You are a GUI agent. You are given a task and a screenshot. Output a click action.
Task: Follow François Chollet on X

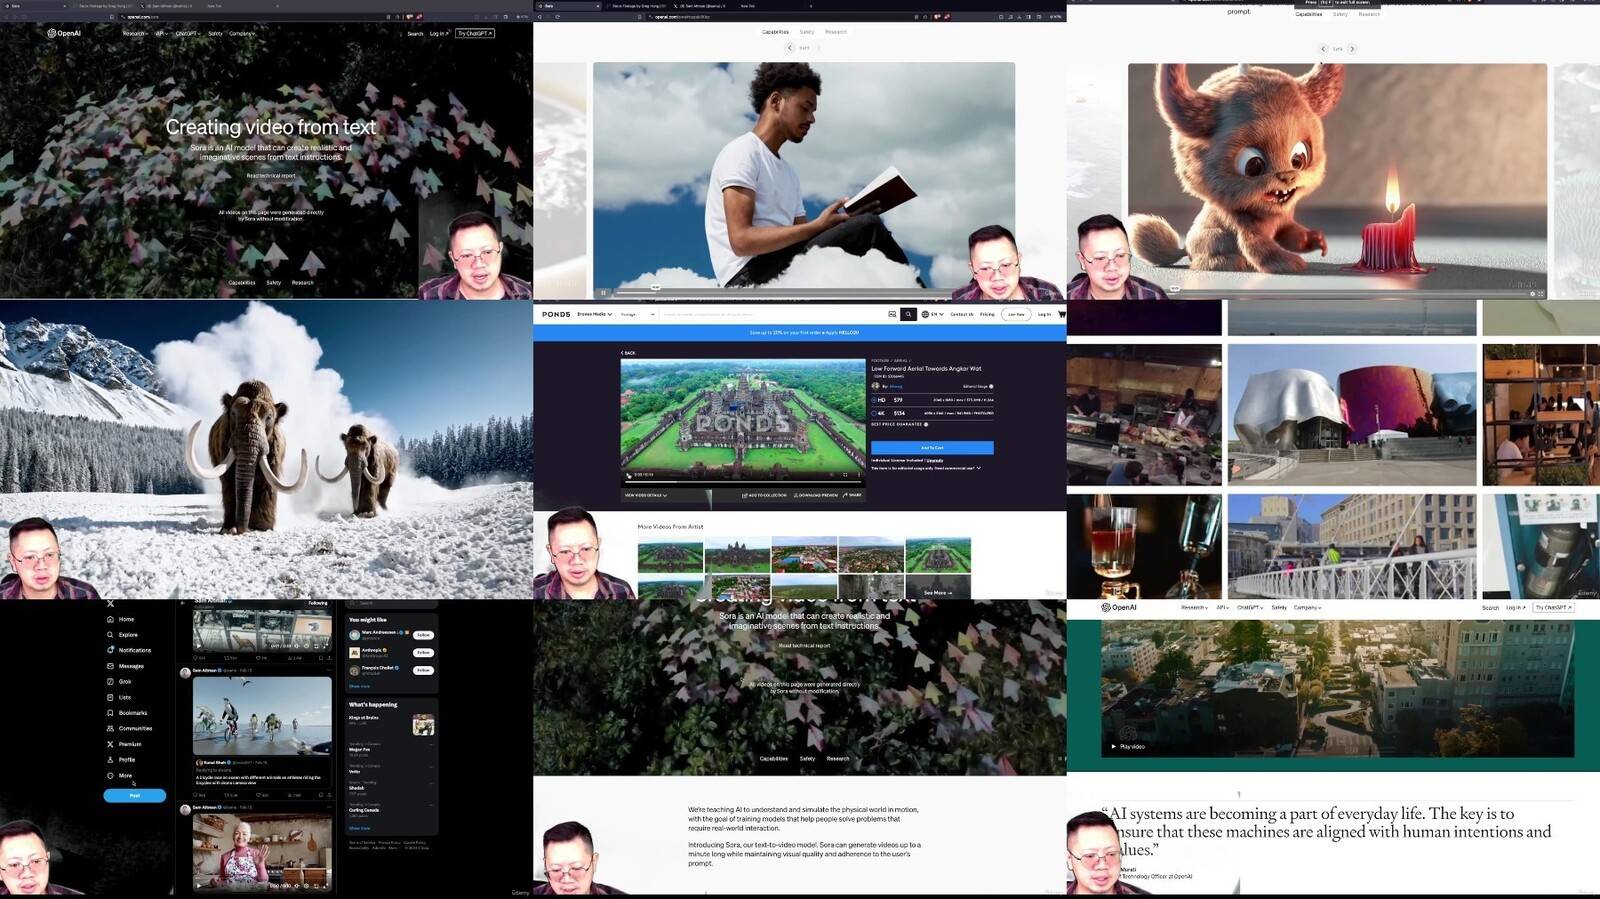point(423,670)
